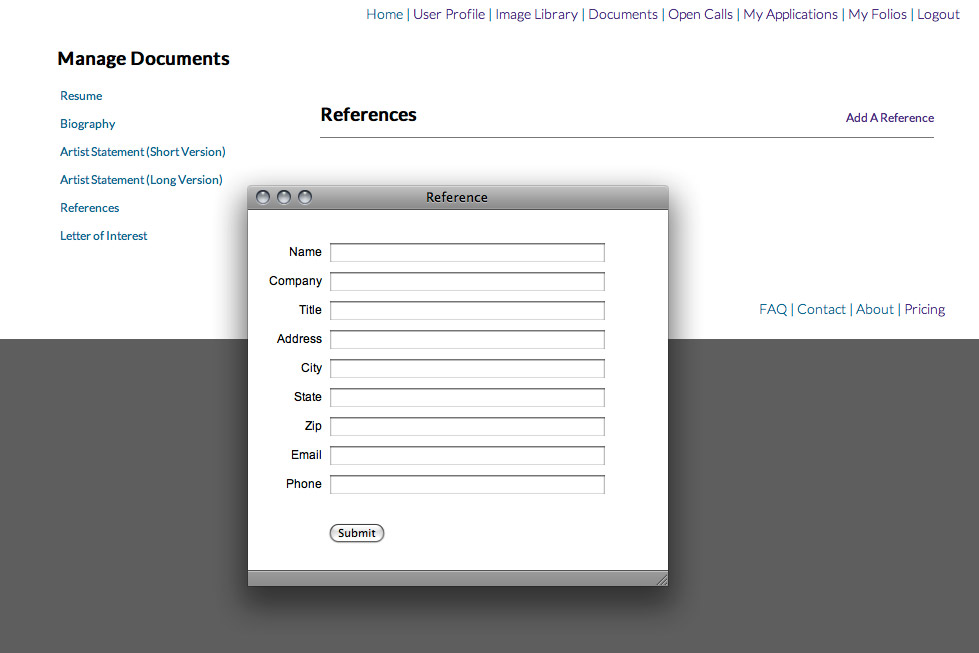Select Biography in document sidebar
The height and width of the screenshot is (653, 979).
[x=87, y=124]
